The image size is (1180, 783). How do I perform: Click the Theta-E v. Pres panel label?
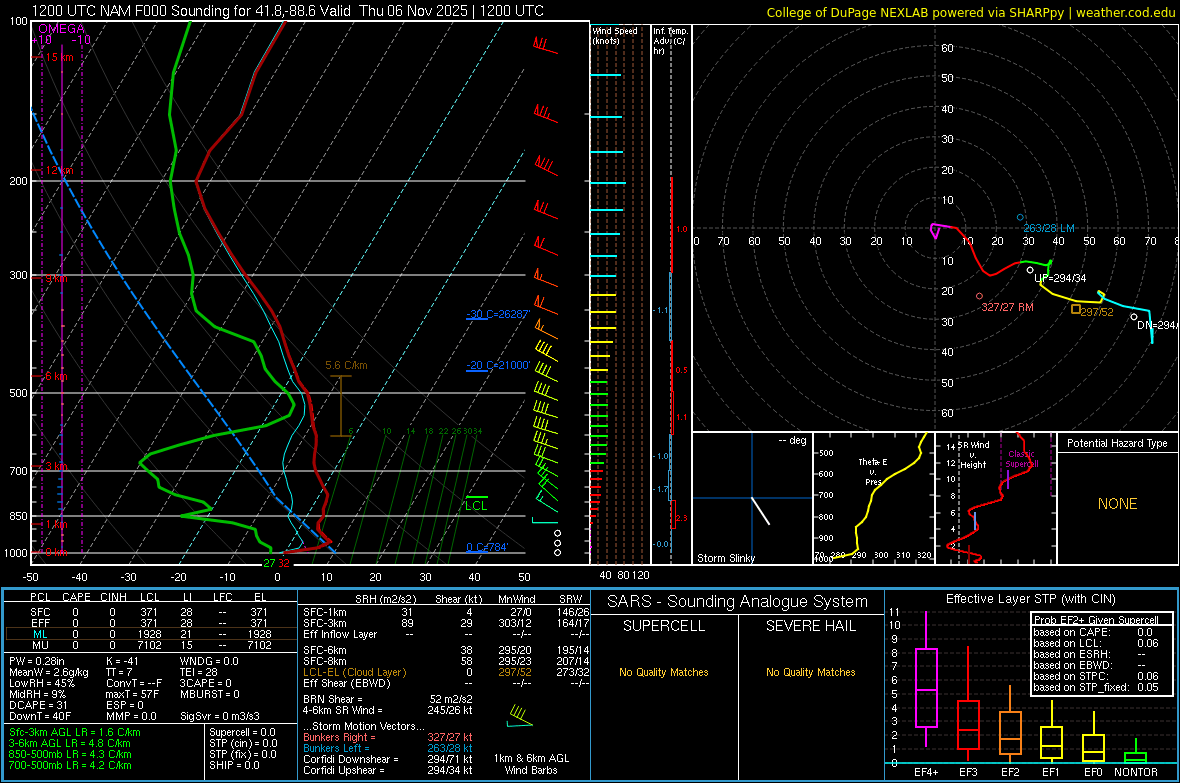point(873,471)
